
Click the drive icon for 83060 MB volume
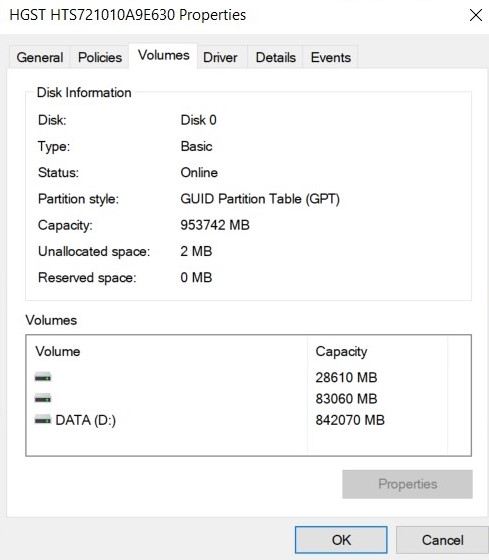point(43,398)
